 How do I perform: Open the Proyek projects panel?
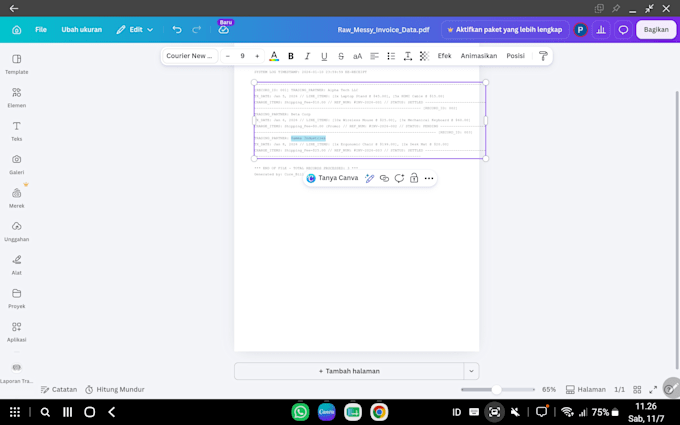click(16, 298)
